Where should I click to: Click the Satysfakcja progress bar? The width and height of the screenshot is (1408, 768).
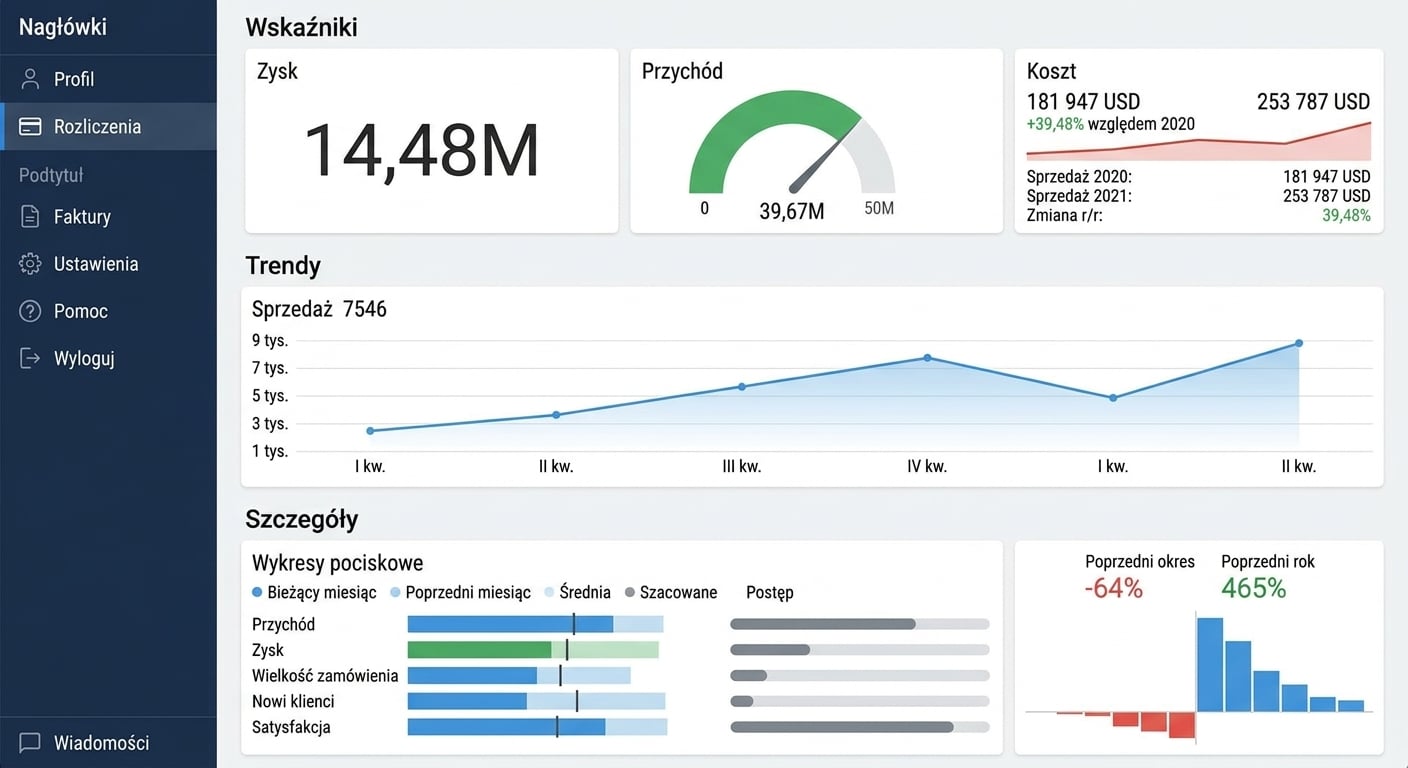[x=860, y=727]
